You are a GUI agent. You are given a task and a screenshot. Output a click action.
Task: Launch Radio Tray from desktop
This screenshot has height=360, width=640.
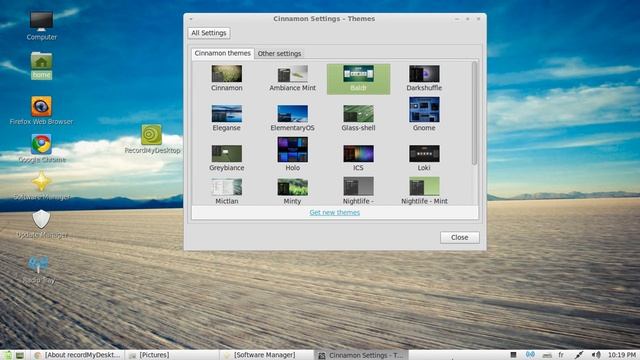point(39,269)
